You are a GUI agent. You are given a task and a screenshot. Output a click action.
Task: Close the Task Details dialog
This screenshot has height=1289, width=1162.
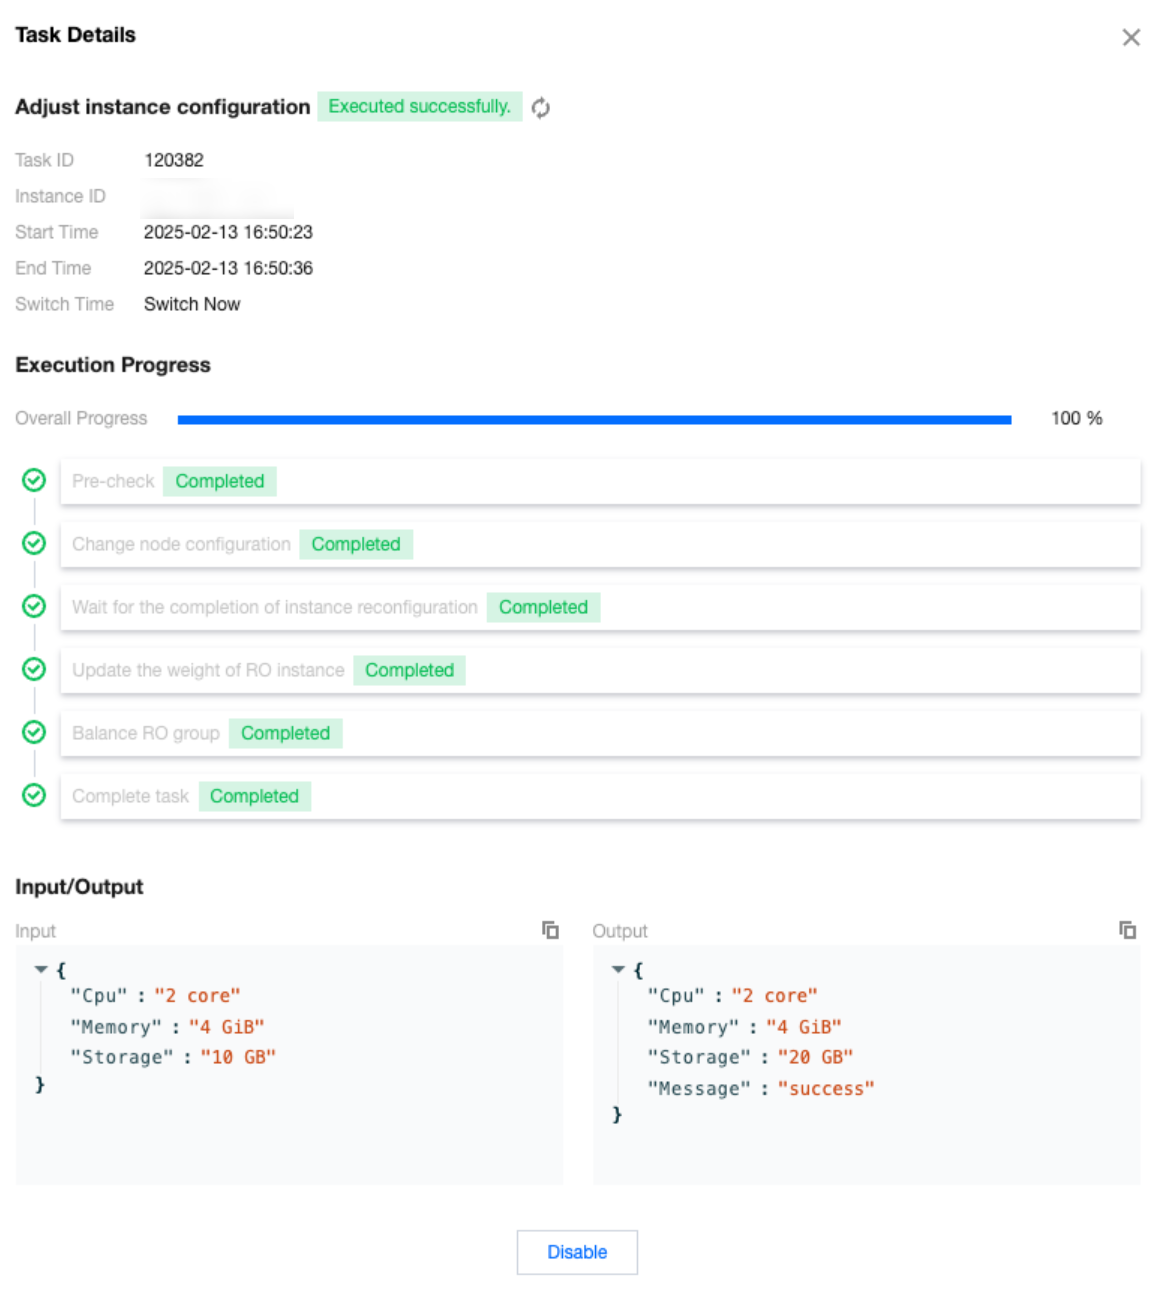click(1131, 37)
